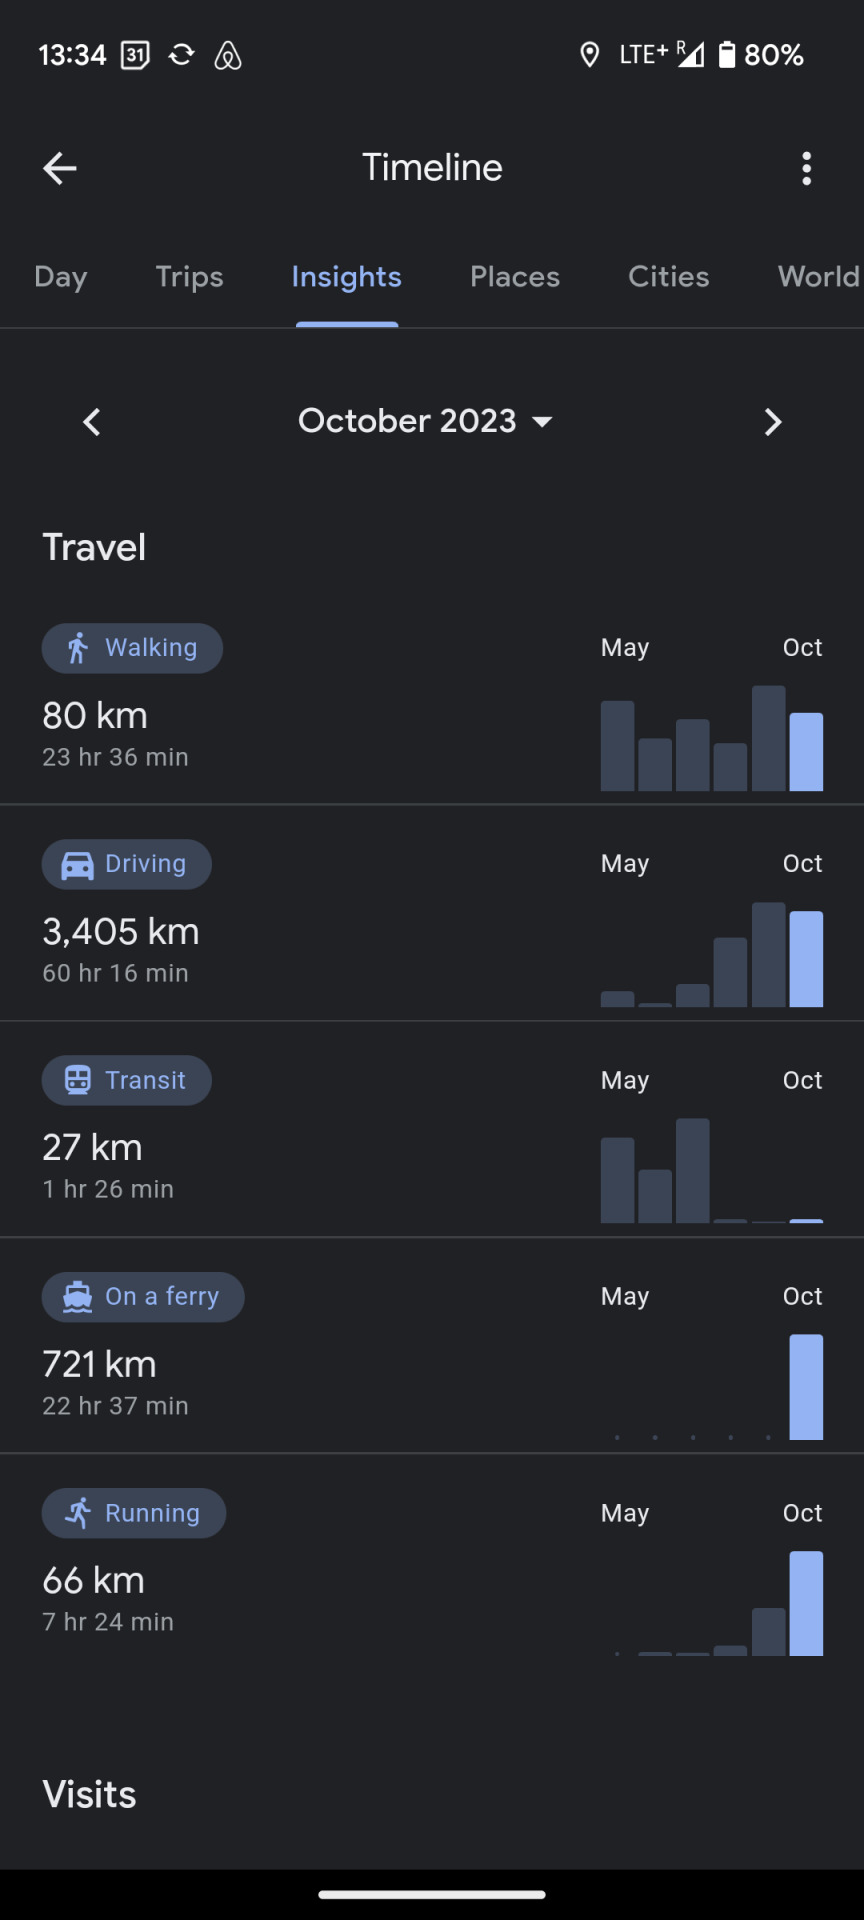Tap the 3,405 km driving distance
Screen dimensions: 864x1920
121,931
